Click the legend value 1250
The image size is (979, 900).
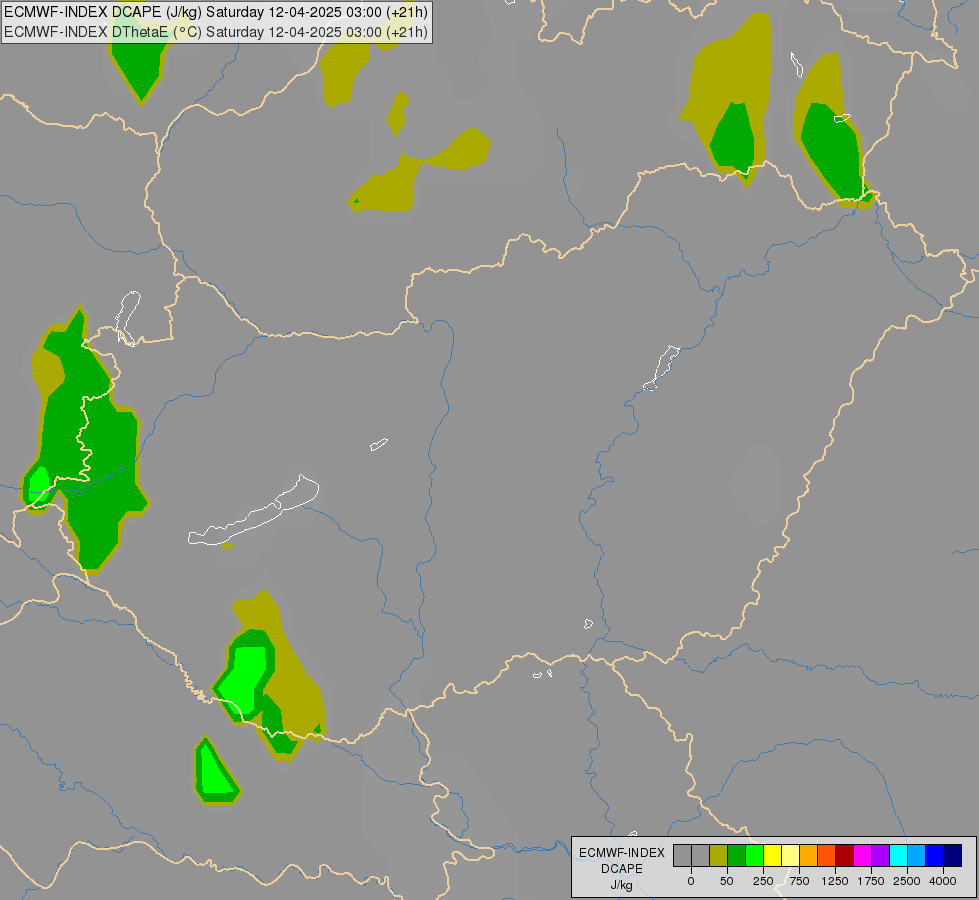[x=835, y=881]
